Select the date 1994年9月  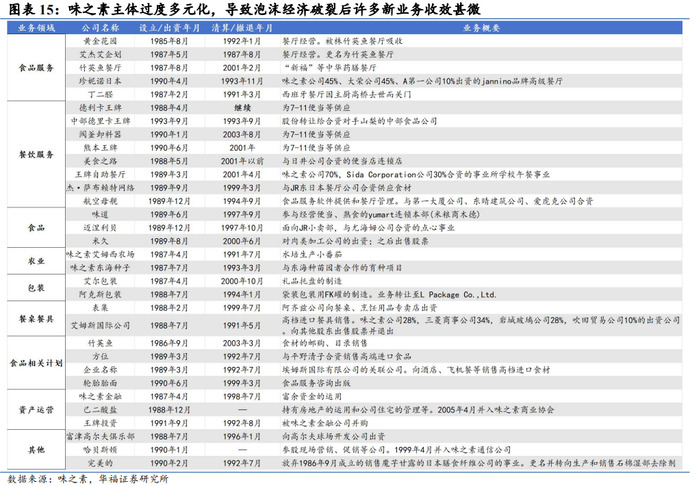pos(242,201)
